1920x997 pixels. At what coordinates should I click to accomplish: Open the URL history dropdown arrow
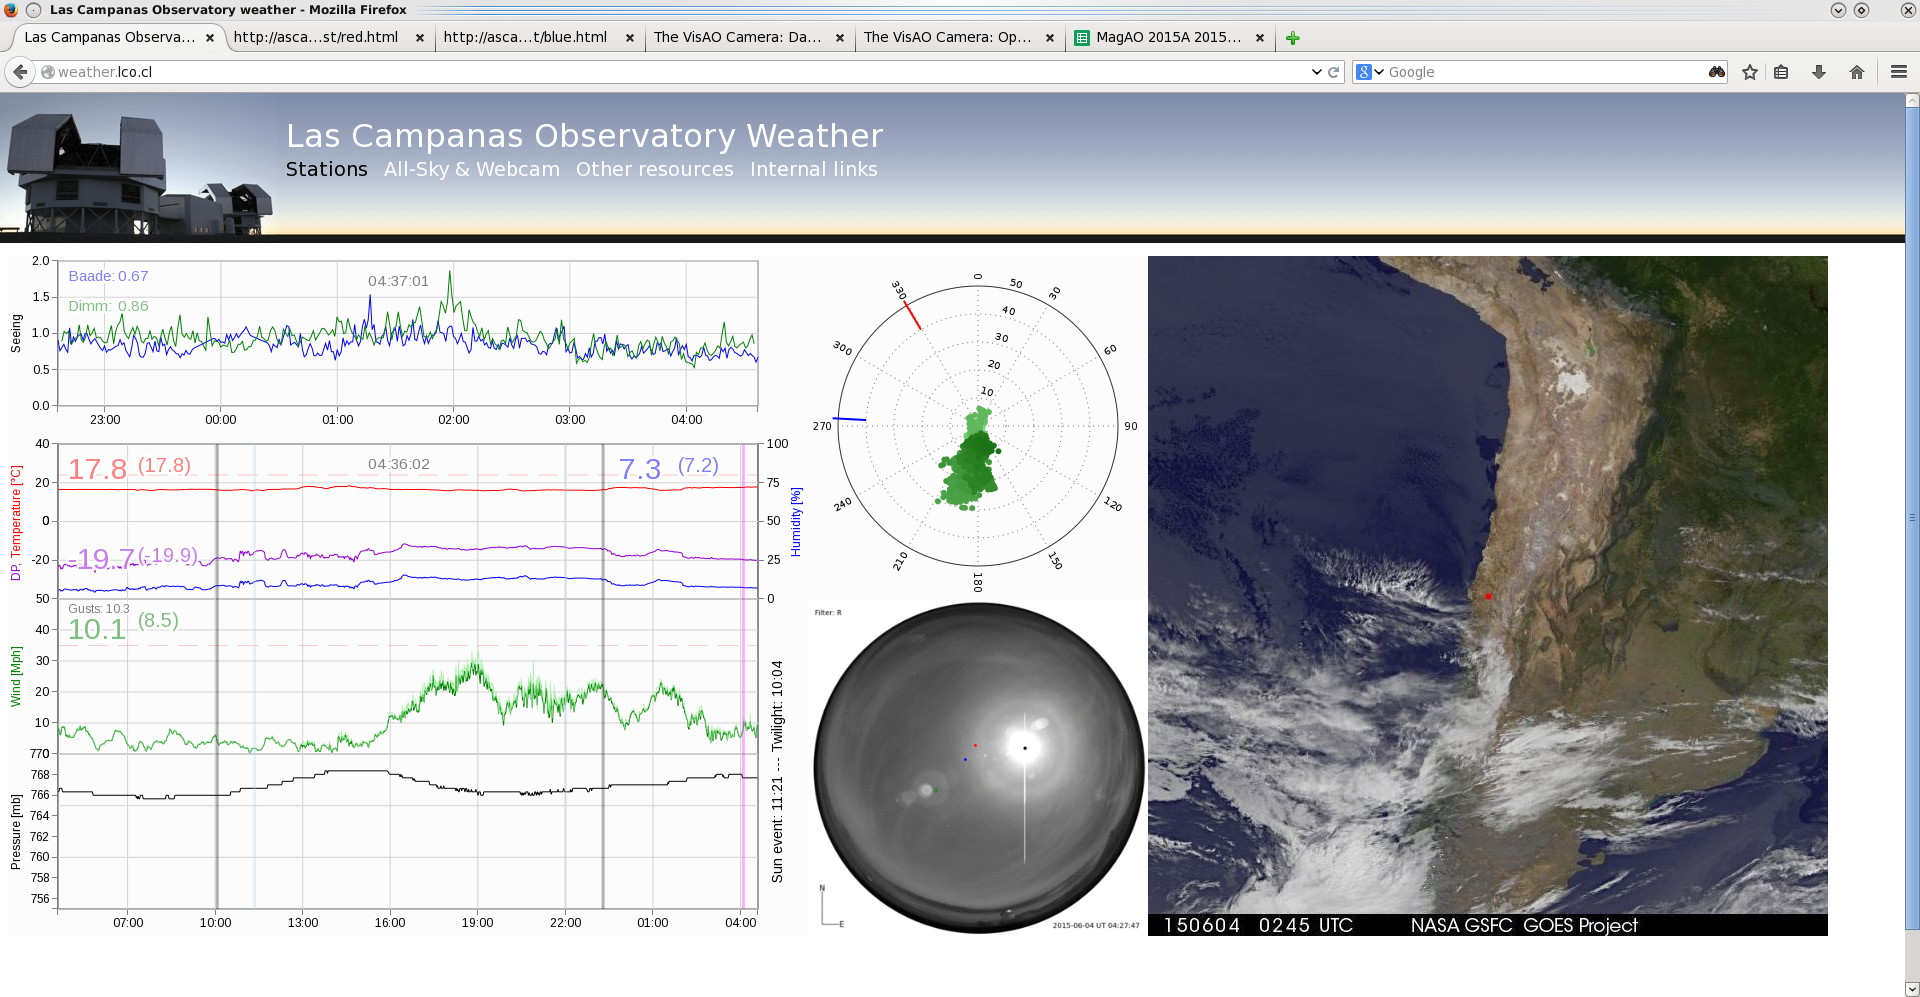[1316, 72]
